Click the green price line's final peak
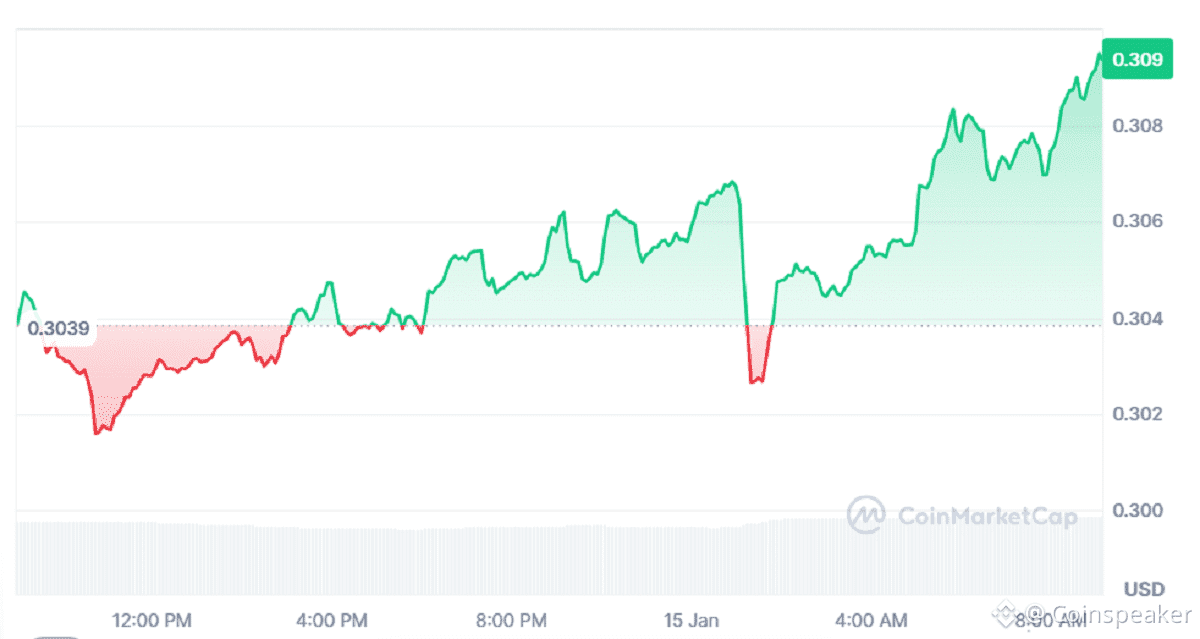Screen dimensions: 1200x639 pyautogui.click(x=1099, y=55)
